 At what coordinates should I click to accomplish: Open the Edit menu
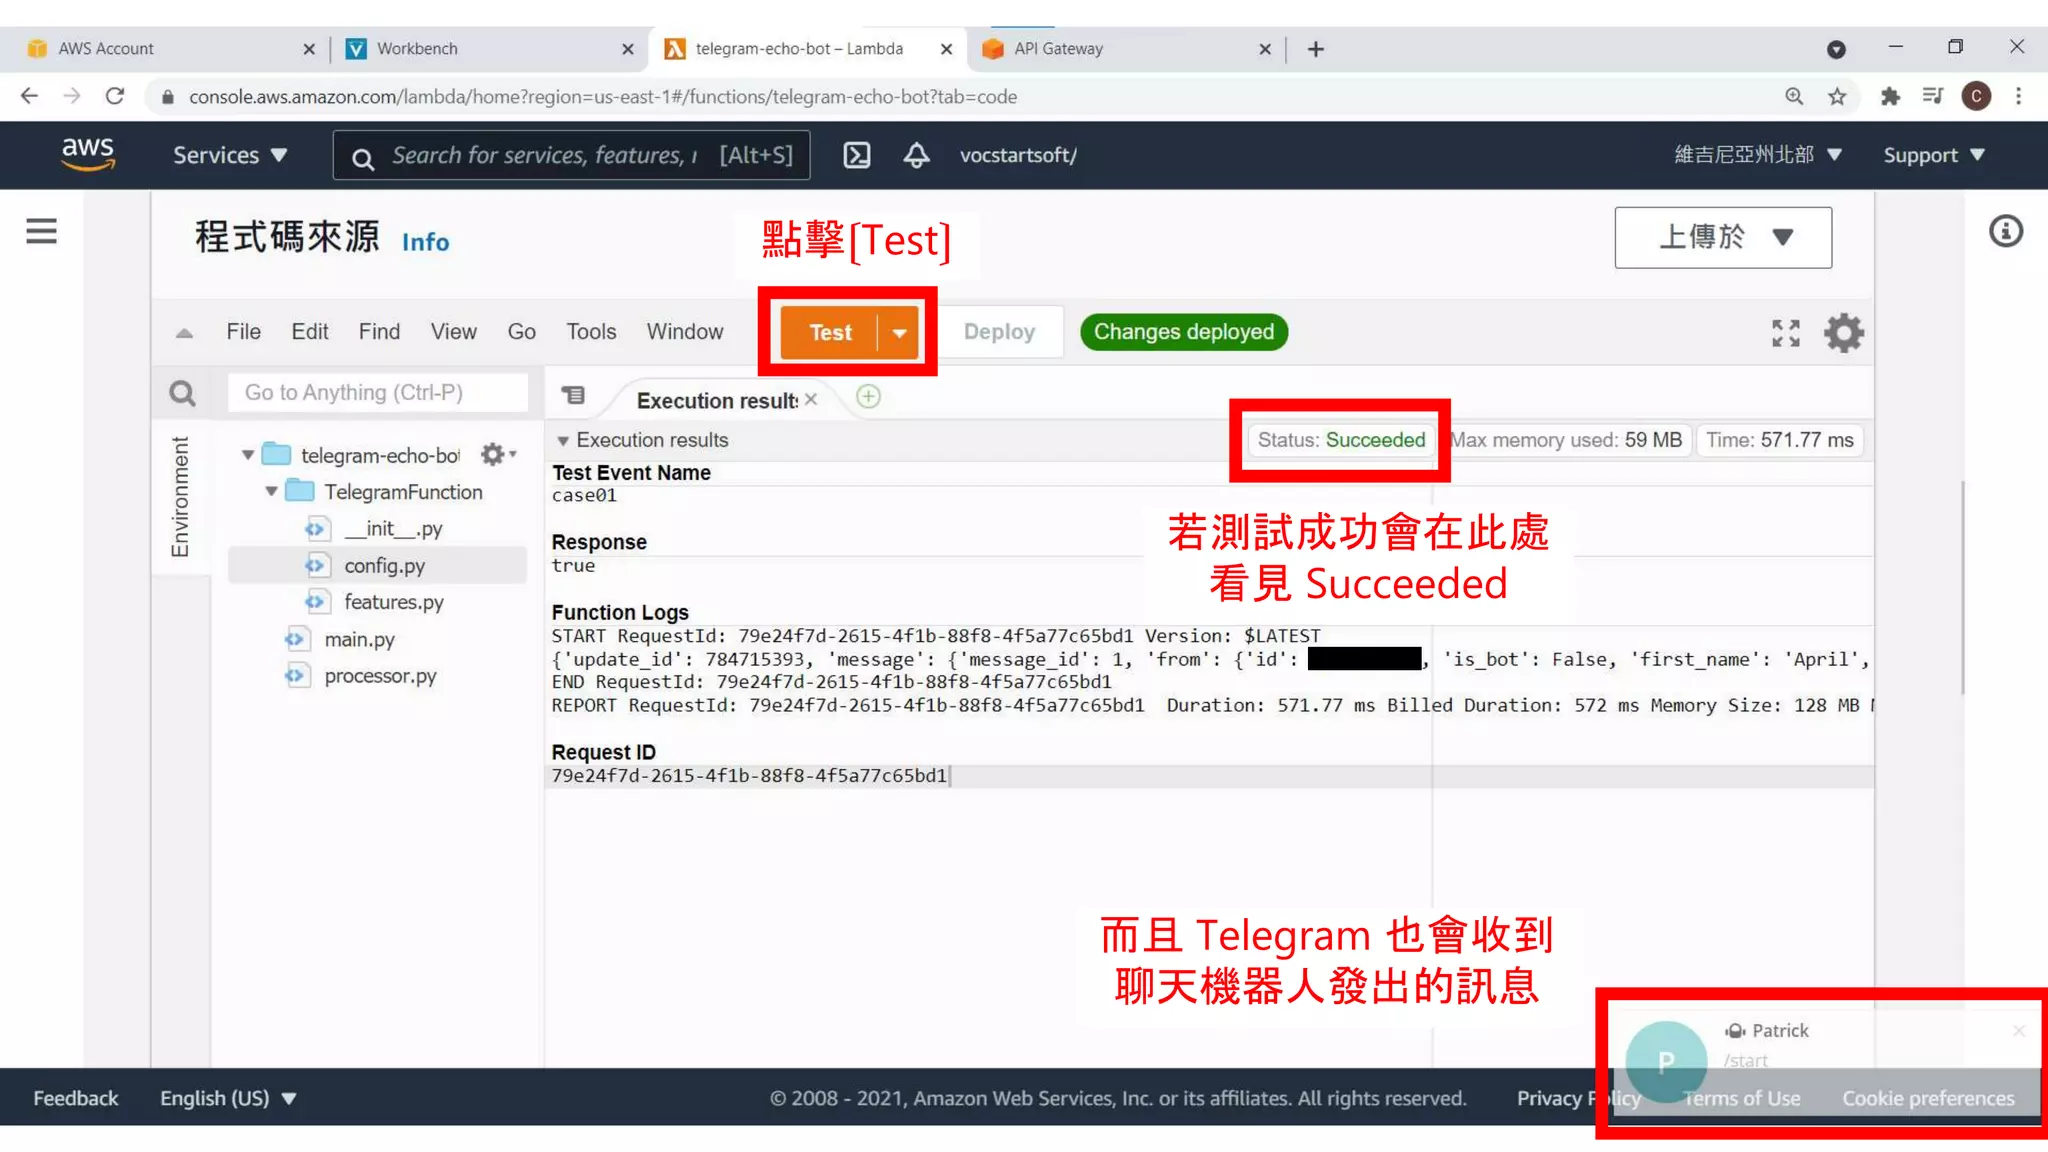pyautogui.click(x=310, y=332)
